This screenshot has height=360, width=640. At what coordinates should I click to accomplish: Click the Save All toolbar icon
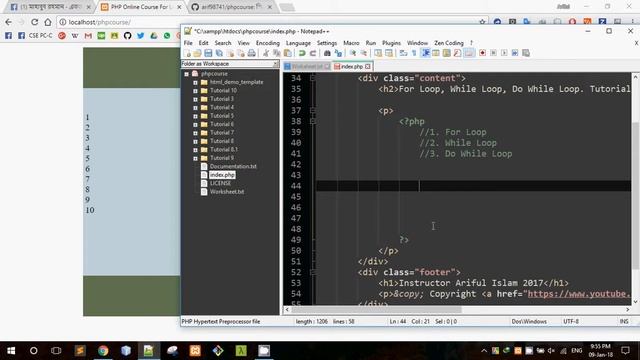tap(219, 53)
